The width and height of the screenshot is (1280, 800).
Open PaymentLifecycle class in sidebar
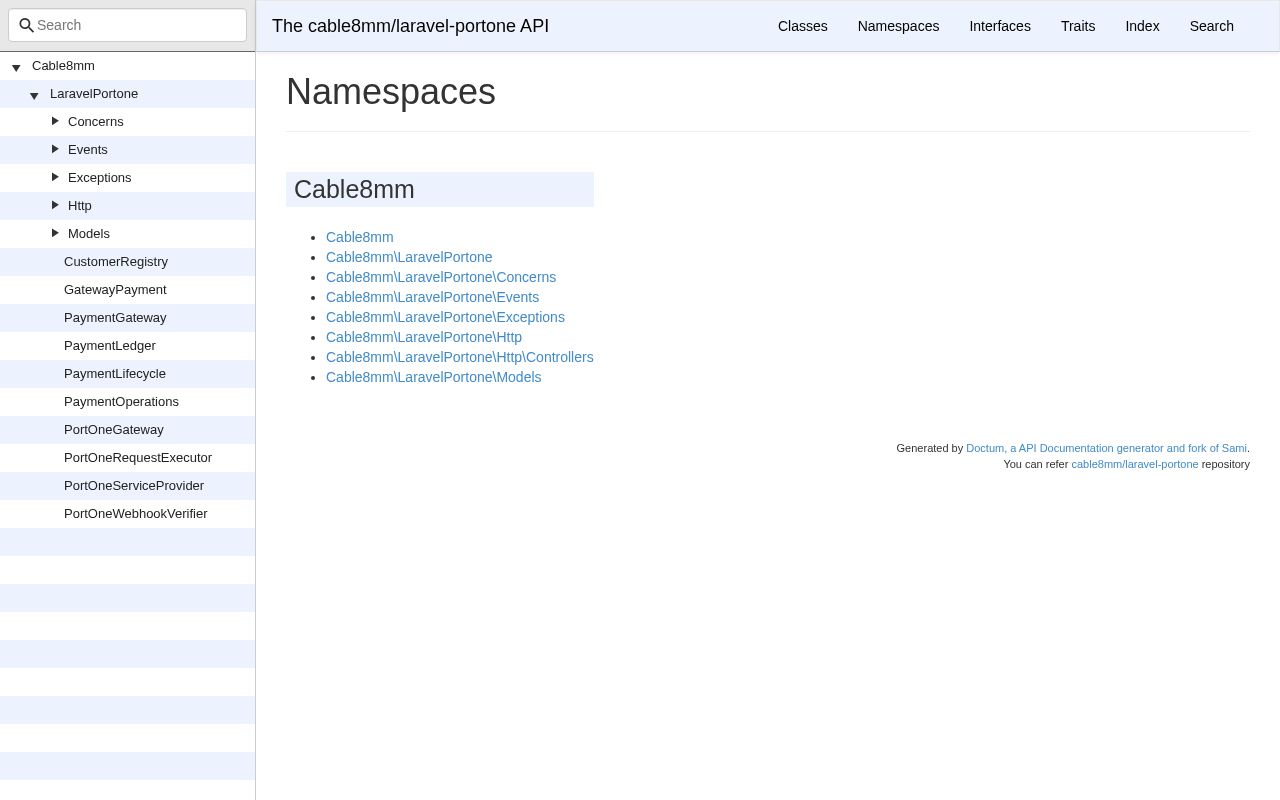point(115,374)
